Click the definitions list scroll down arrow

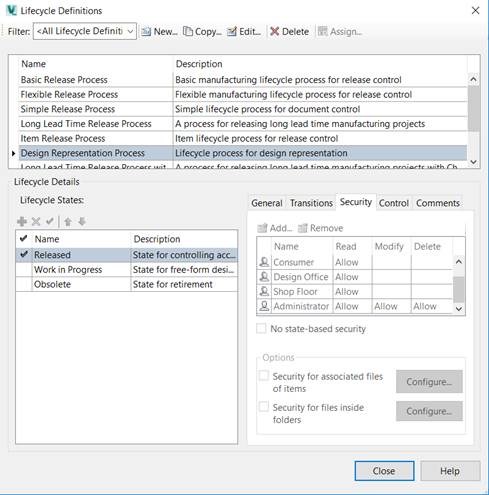(x=473, y=162)
